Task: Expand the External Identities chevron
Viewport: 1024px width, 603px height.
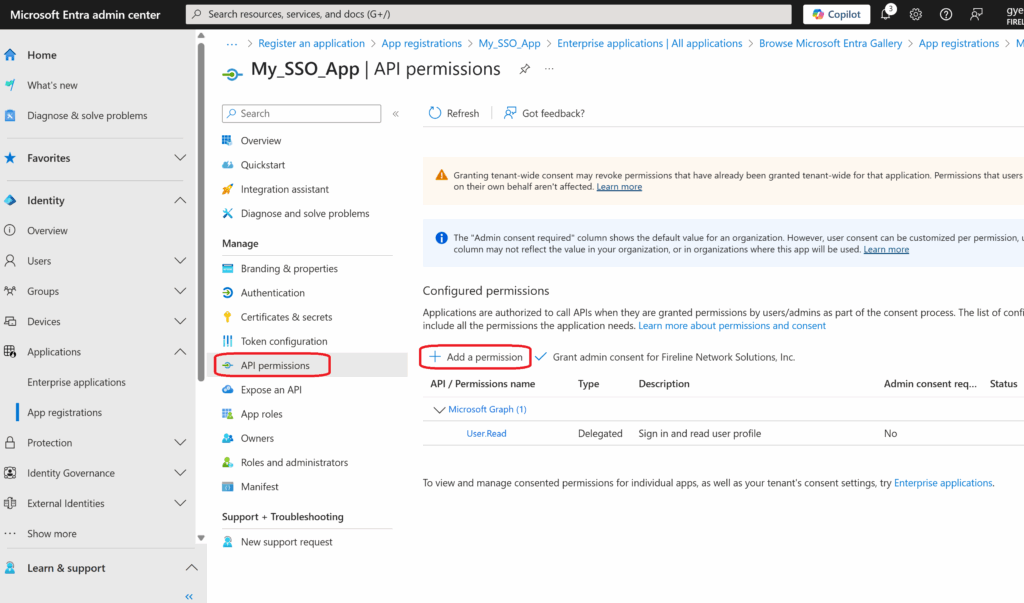Action: pyautogui.click(x=180, y=503)
